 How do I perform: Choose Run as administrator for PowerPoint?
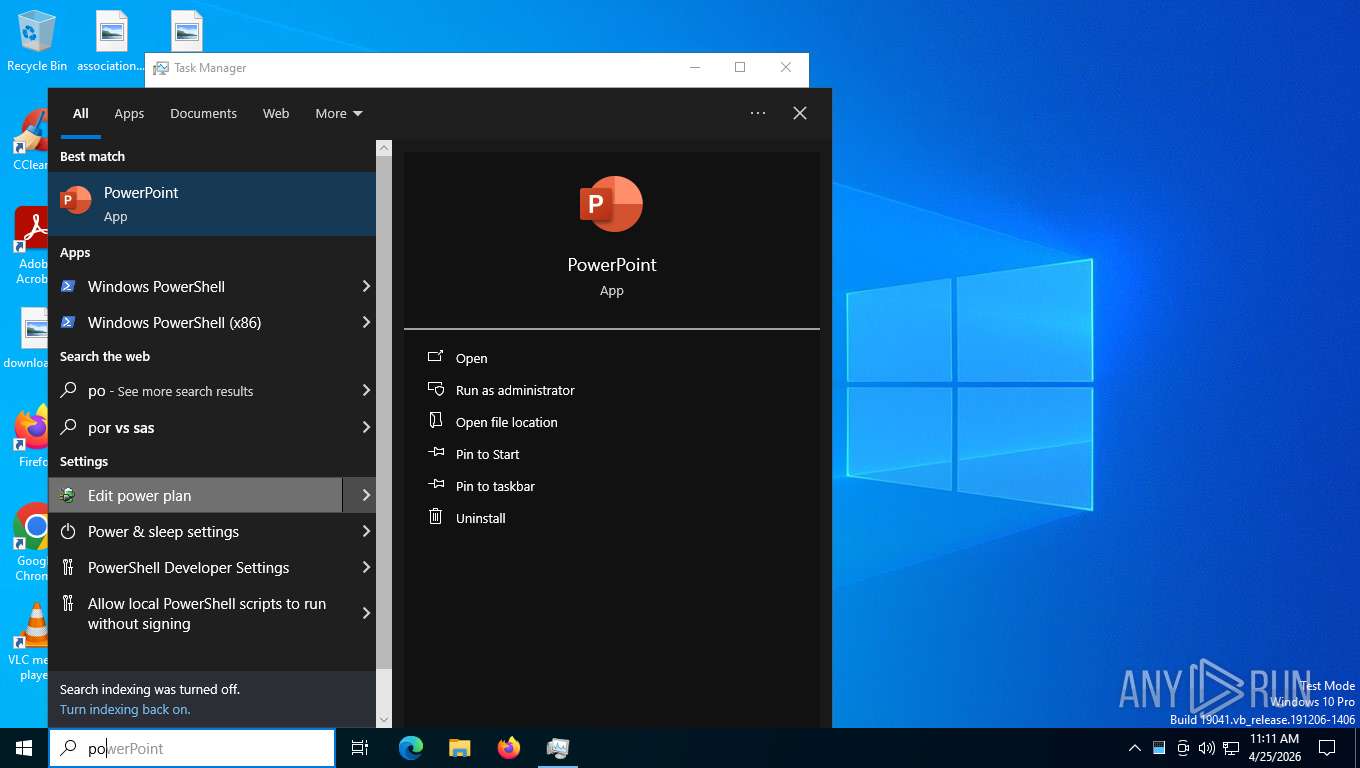click(x=515, y=390)
